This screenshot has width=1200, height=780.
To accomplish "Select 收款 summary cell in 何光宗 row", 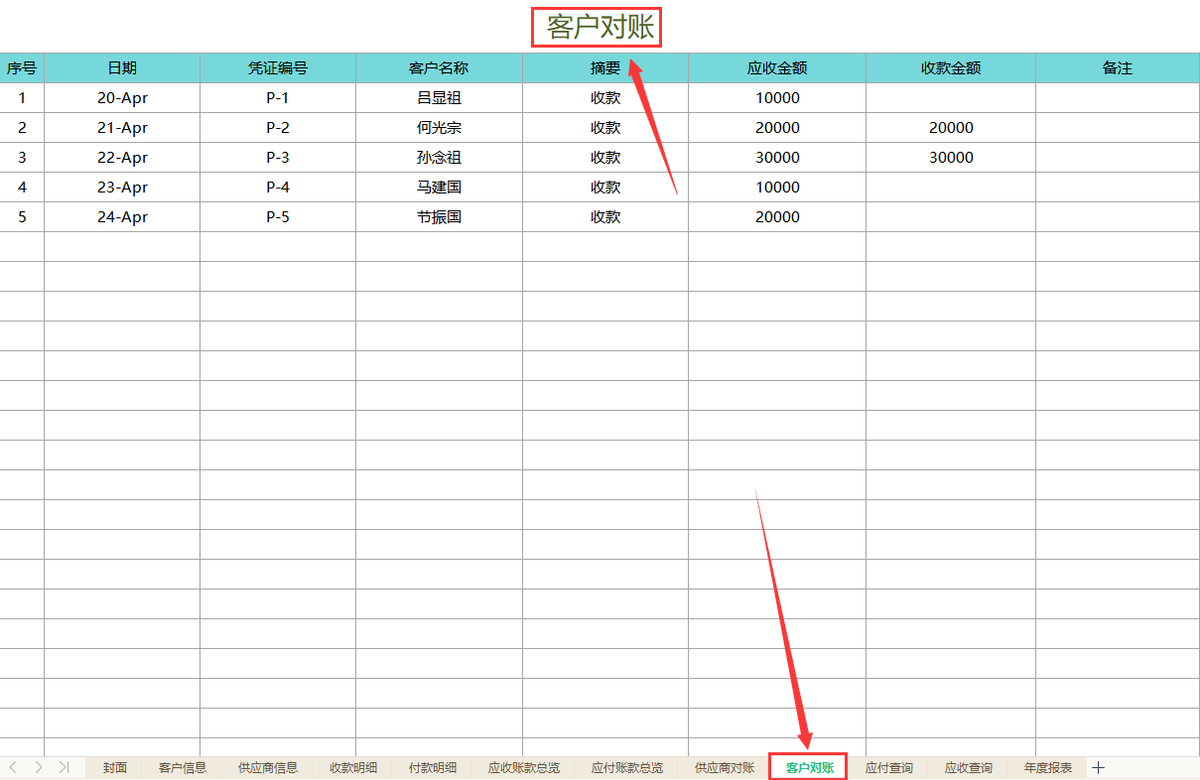I will [x=605, y=128].
